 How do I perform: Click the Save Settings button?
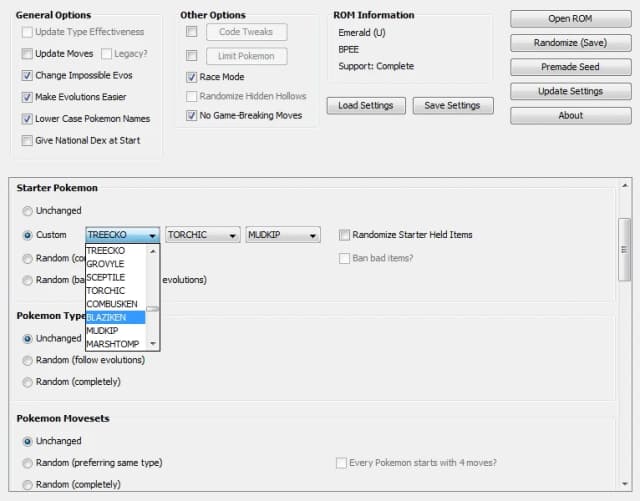pyautogui.click(x=453, y=105)
